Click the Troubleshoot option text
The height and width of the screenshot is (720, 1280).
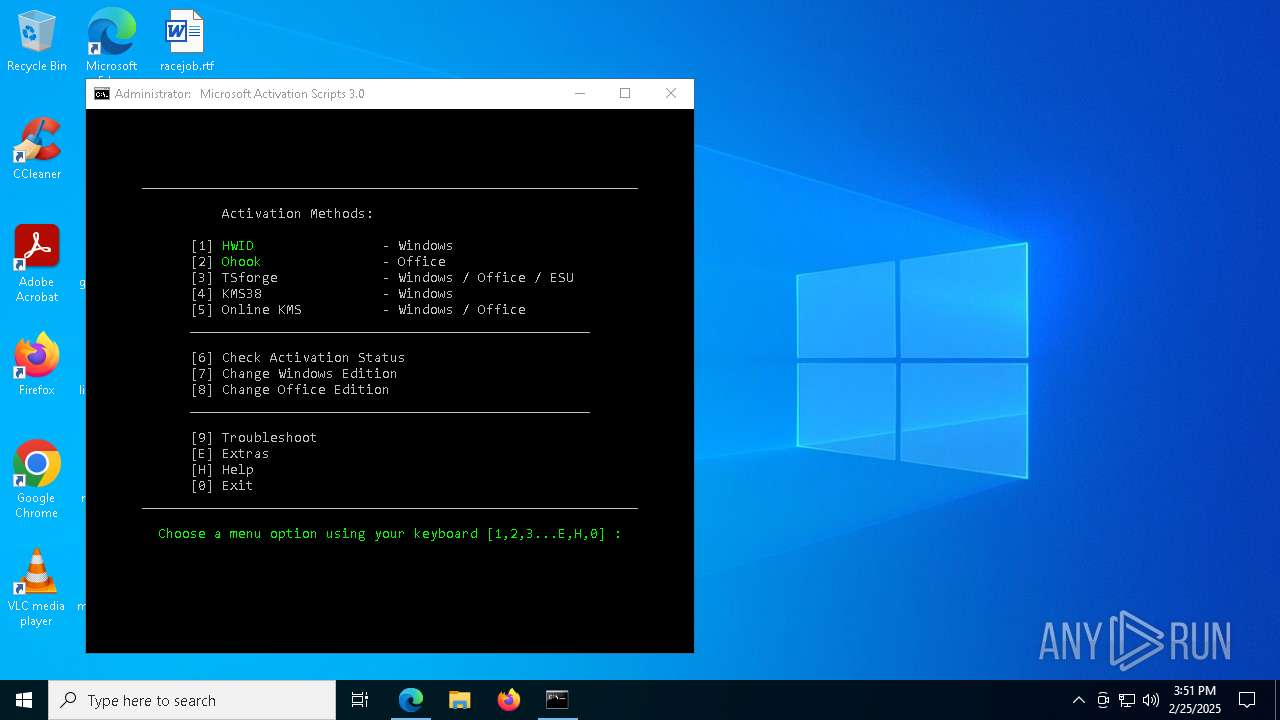point(269,438)
